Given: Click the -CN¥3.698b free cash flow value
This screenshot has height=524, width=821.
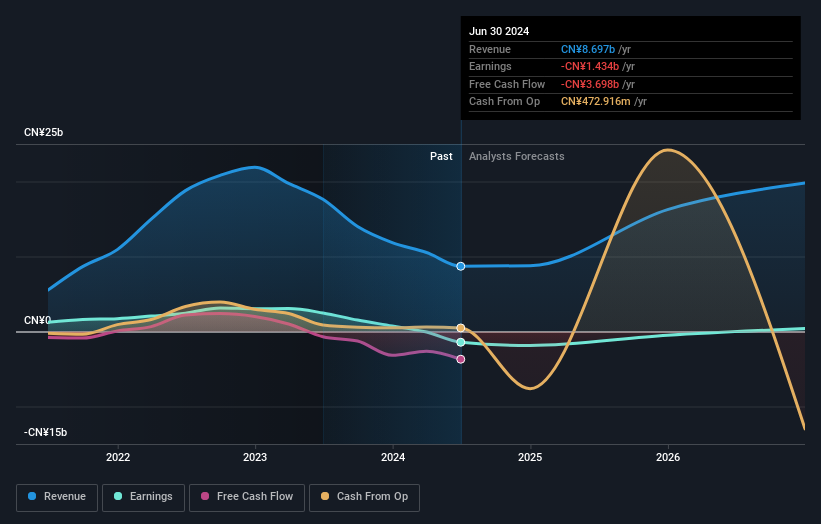Looking at the screenshot, I should click(x=590, y=84).
